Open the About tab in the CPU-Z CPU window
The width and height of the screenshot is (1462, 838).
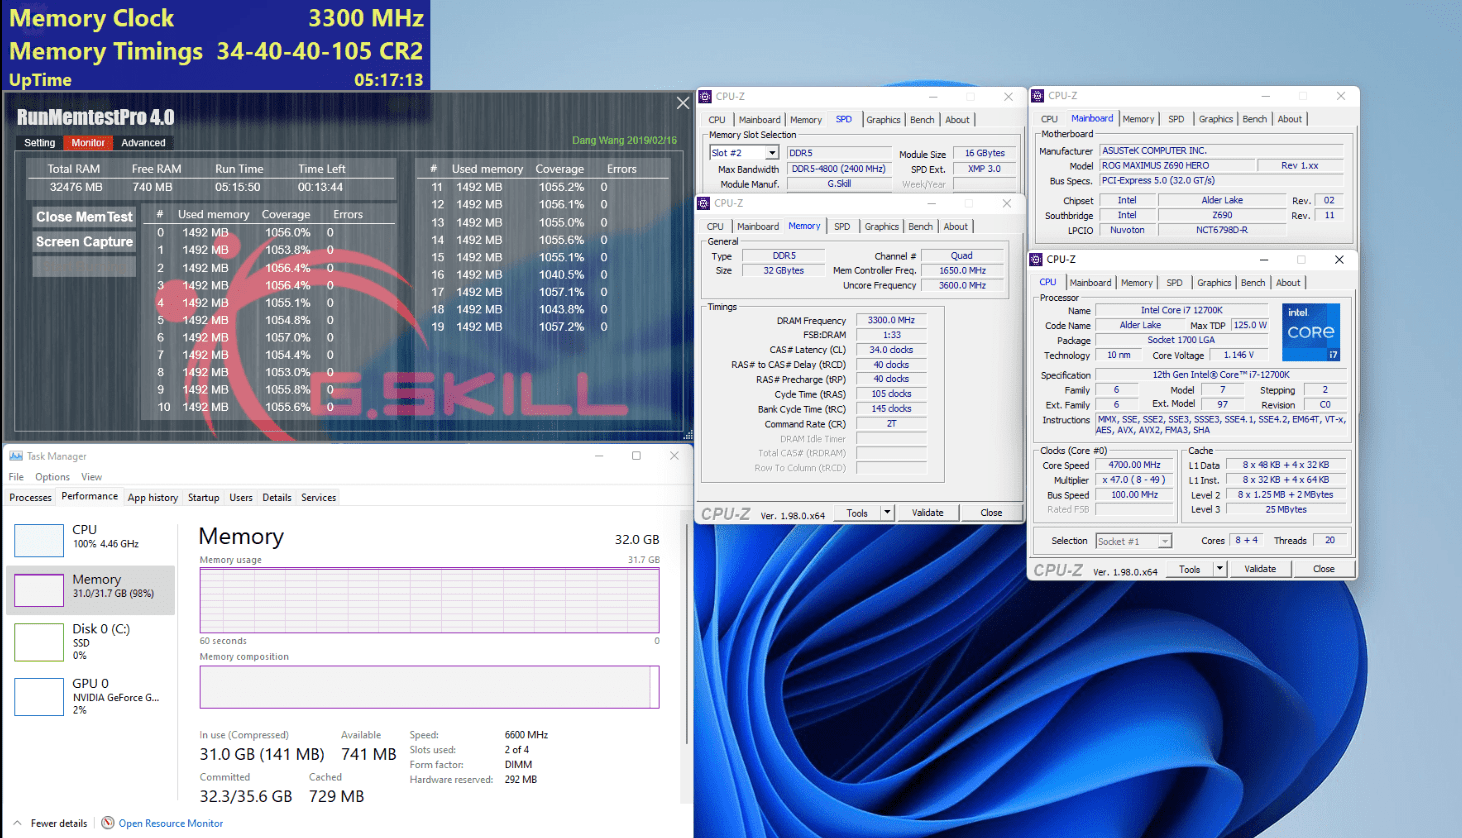[1288, 283]
